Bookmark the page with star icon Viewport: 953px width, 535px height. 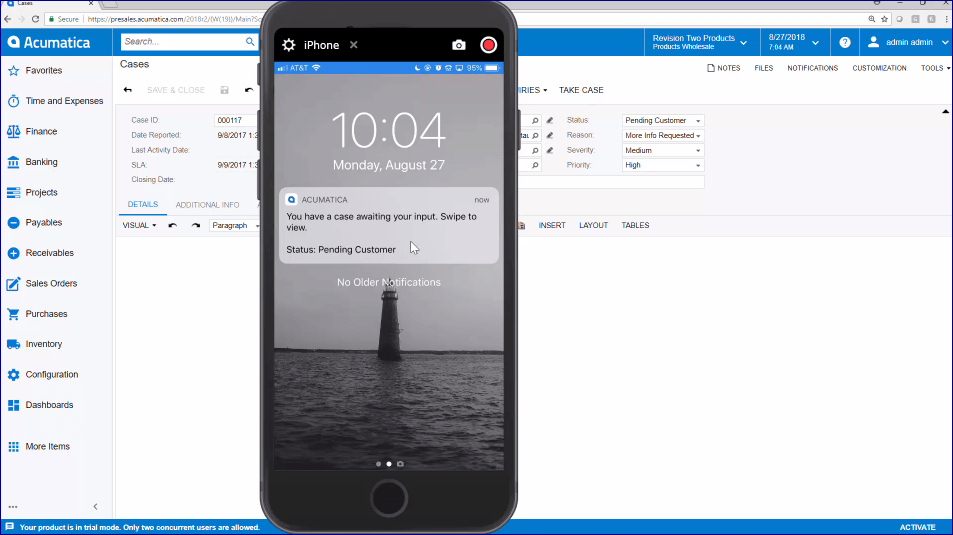[884, 19]
